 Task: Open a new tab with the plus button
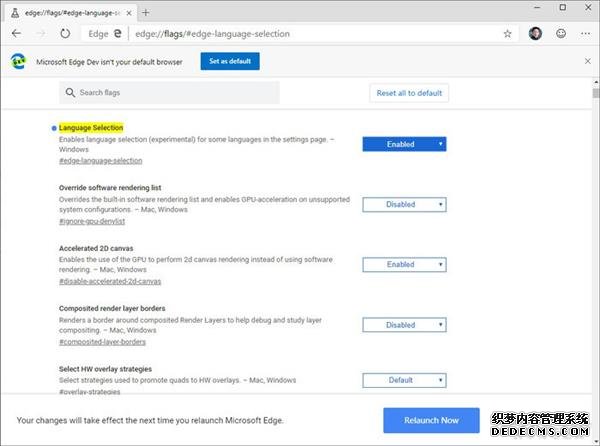145,13
